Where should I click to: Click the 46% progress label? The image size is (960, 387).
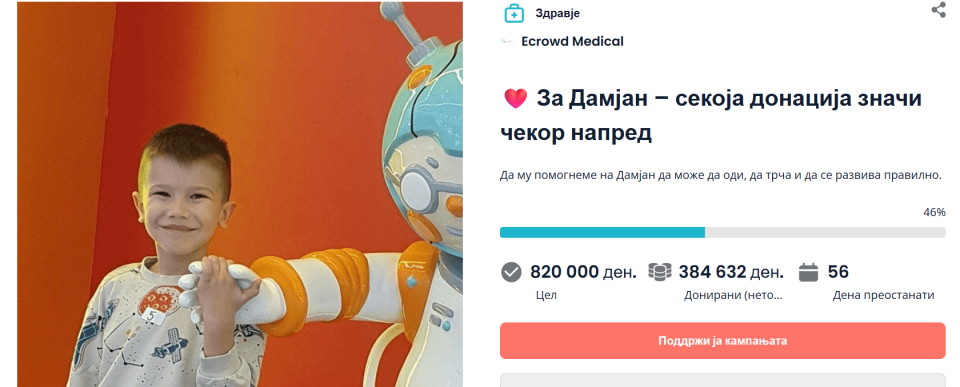934,212
